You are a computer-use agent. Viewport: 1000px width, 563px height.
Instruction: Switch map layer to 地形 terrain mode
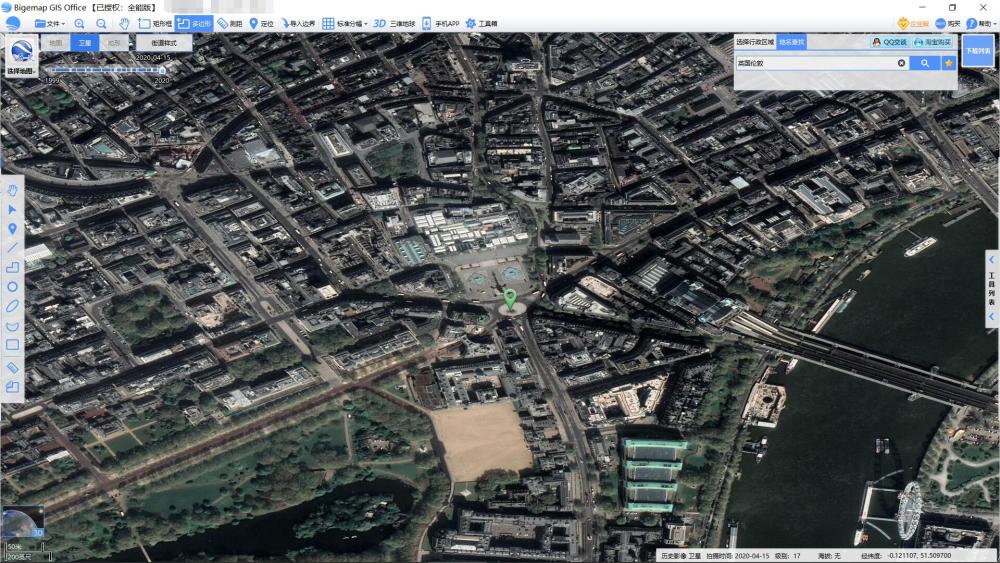pyautogui.click(x=114, y=43)
